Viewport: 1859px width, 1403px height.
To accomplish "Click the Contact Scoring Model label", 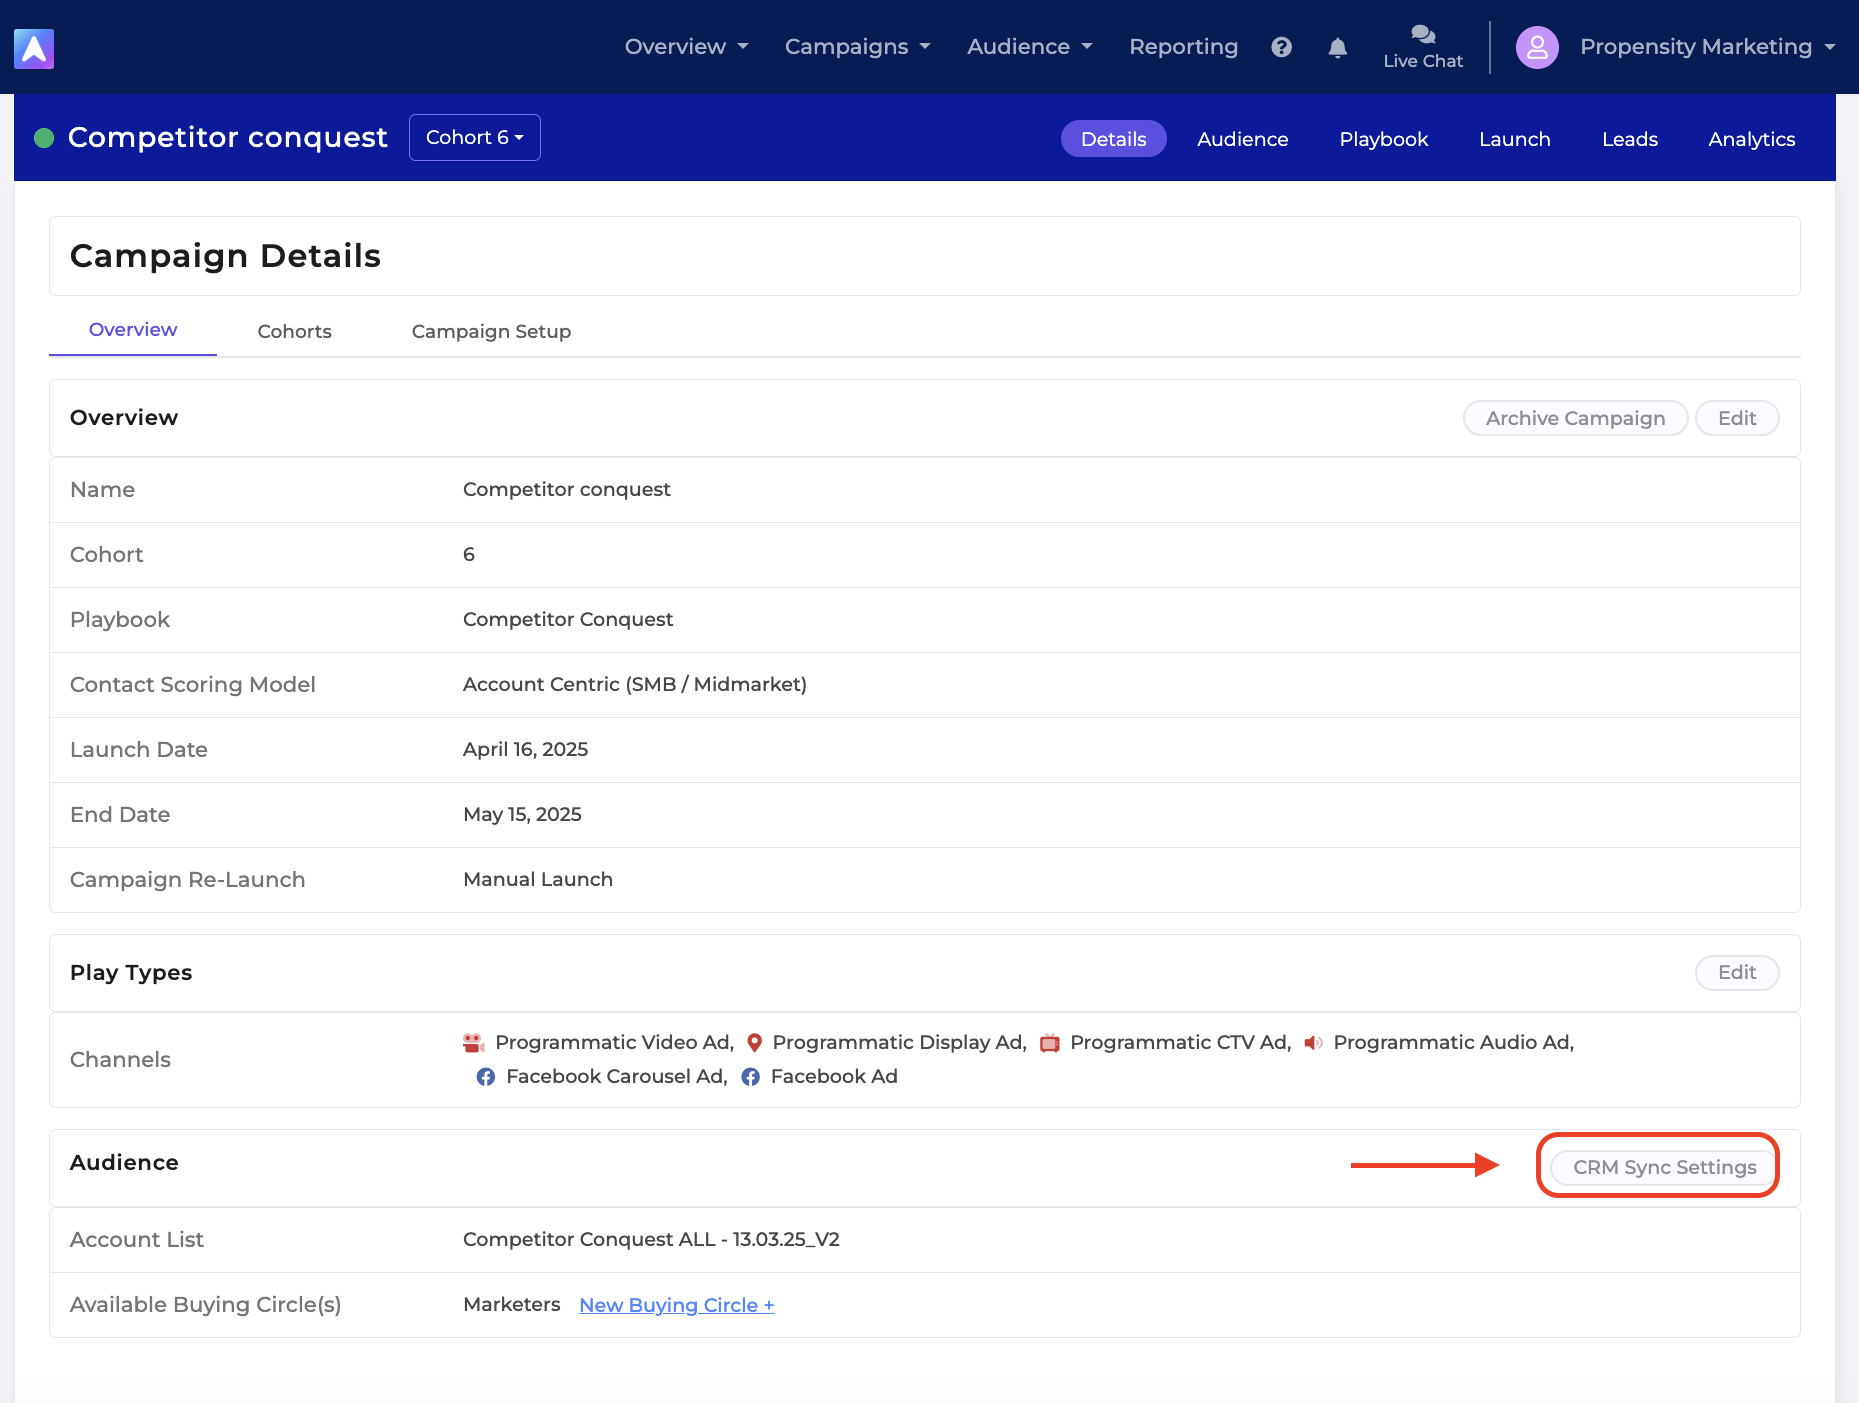I will (192, 685).
